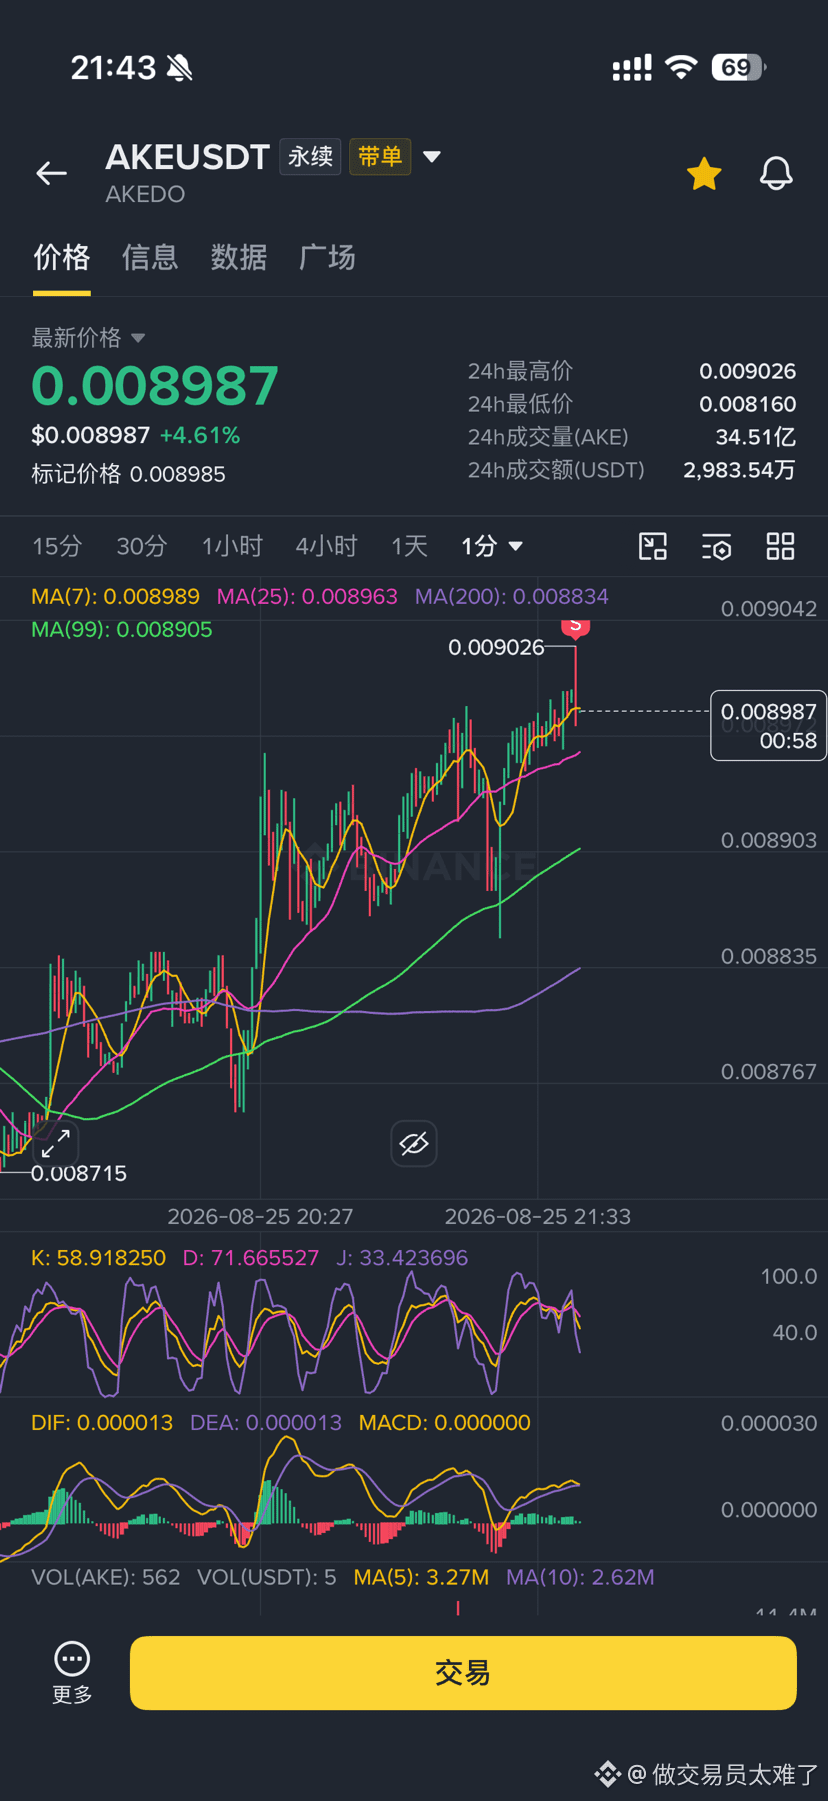Select the 1小时 timeframe
The width and height of the screenshot is (828, 1801).
[232, 546]
